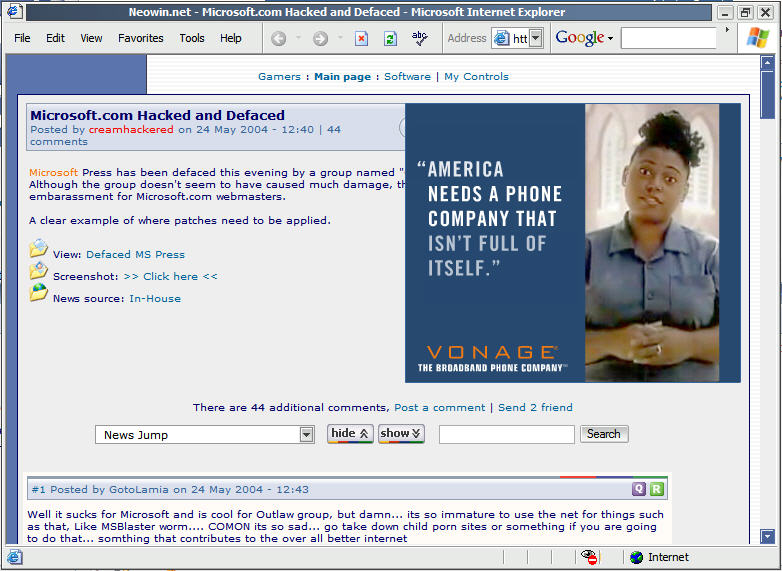Open the My Controls link
Screen dimensions: 782x571
476,76
